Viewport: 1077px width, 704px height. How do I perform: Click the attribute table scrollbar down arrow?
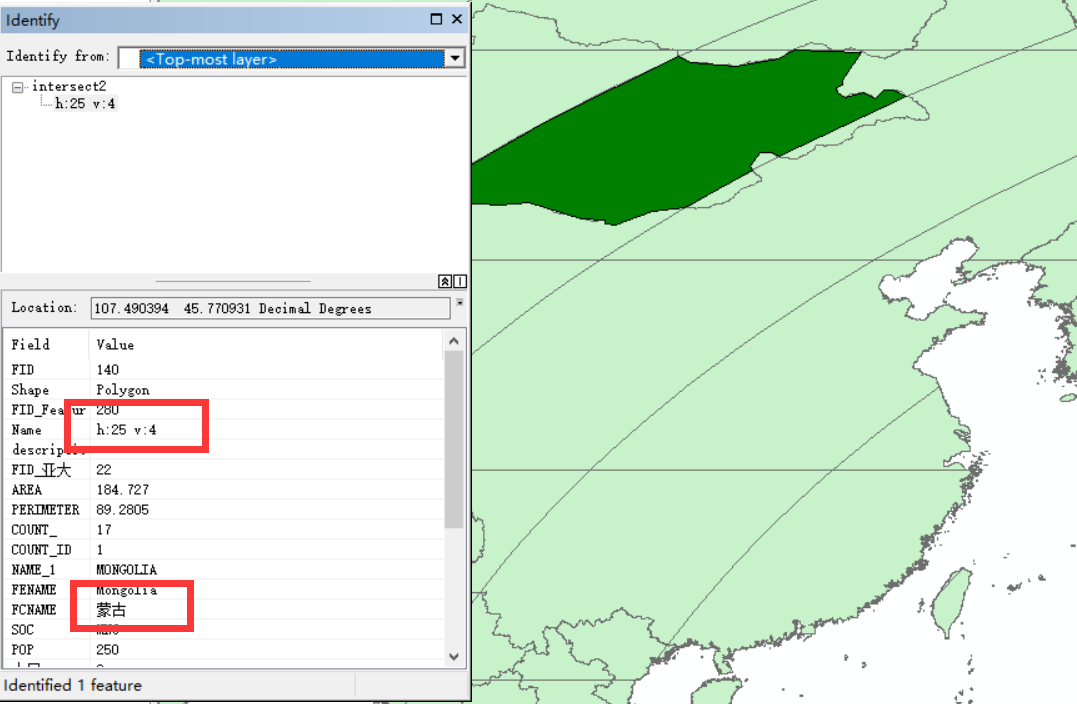point(454,657)
